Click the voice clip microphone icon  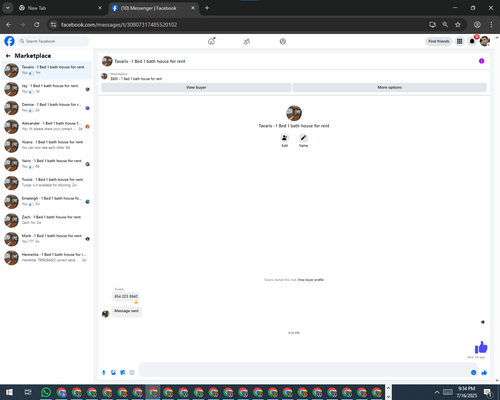pos(104,372)
